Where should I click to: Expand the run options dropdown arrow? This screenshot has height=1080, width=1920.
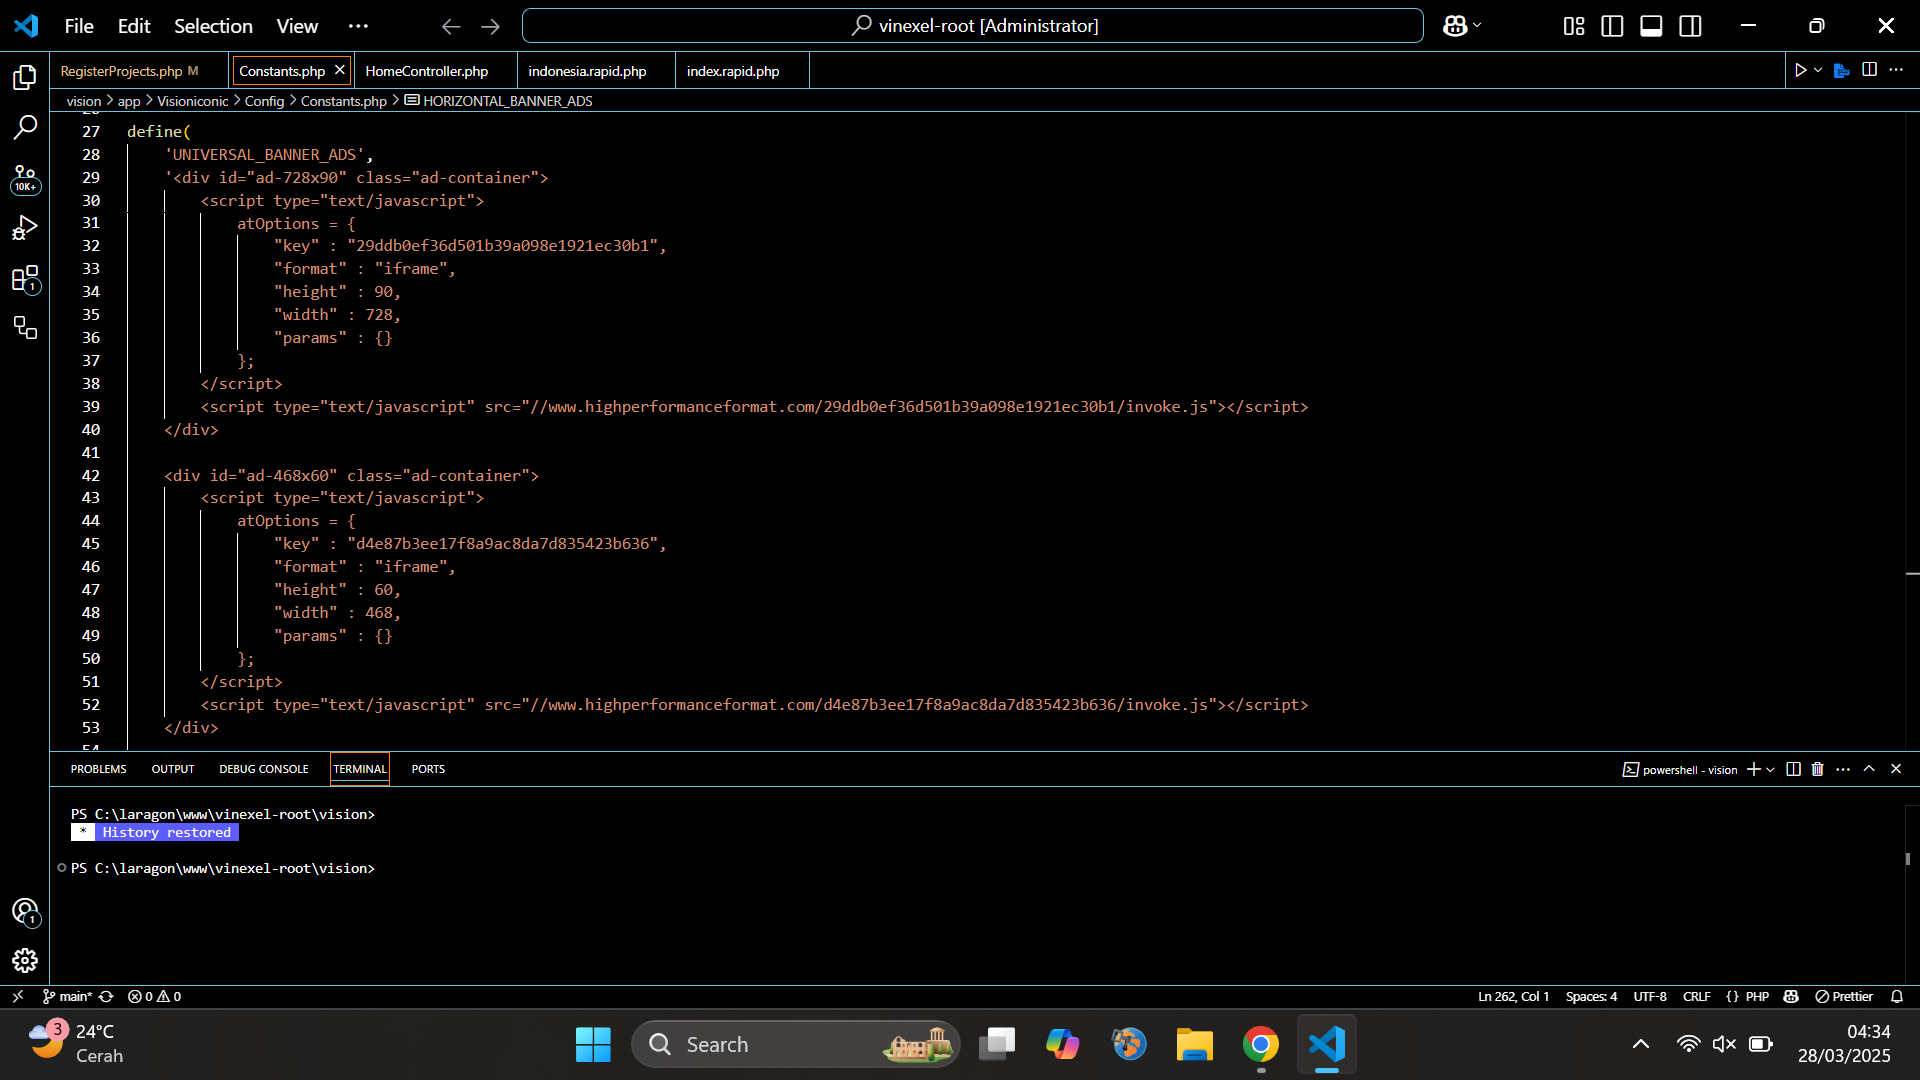(x=1818, y=70)
